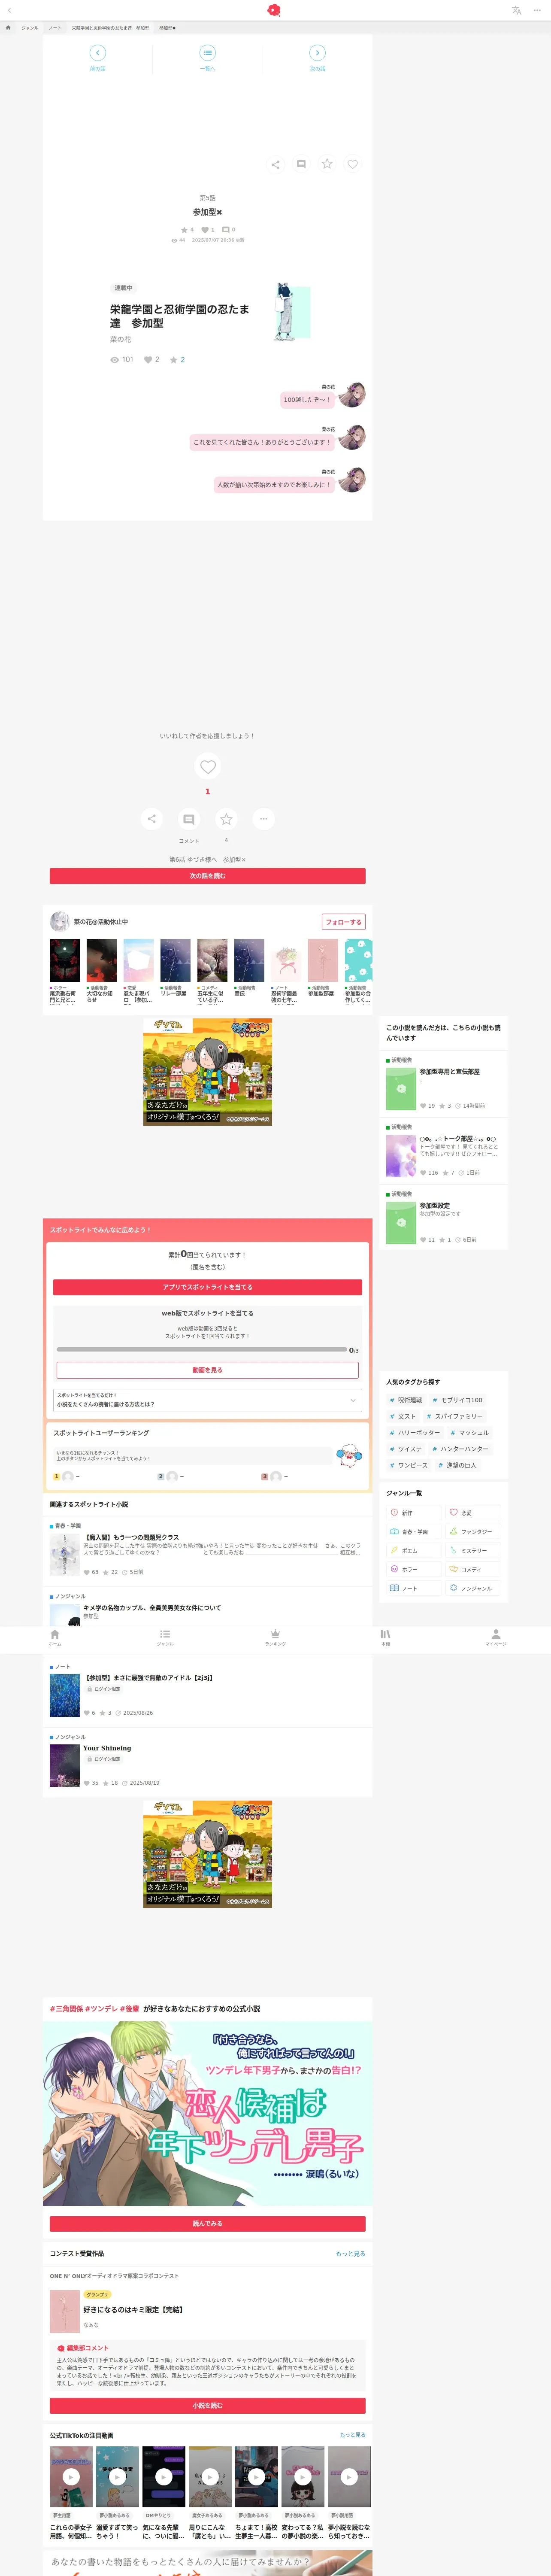Select the 進撃の巨人 tag
The width and height of the screenshot is (551, 2576).
click(457, 1465)
